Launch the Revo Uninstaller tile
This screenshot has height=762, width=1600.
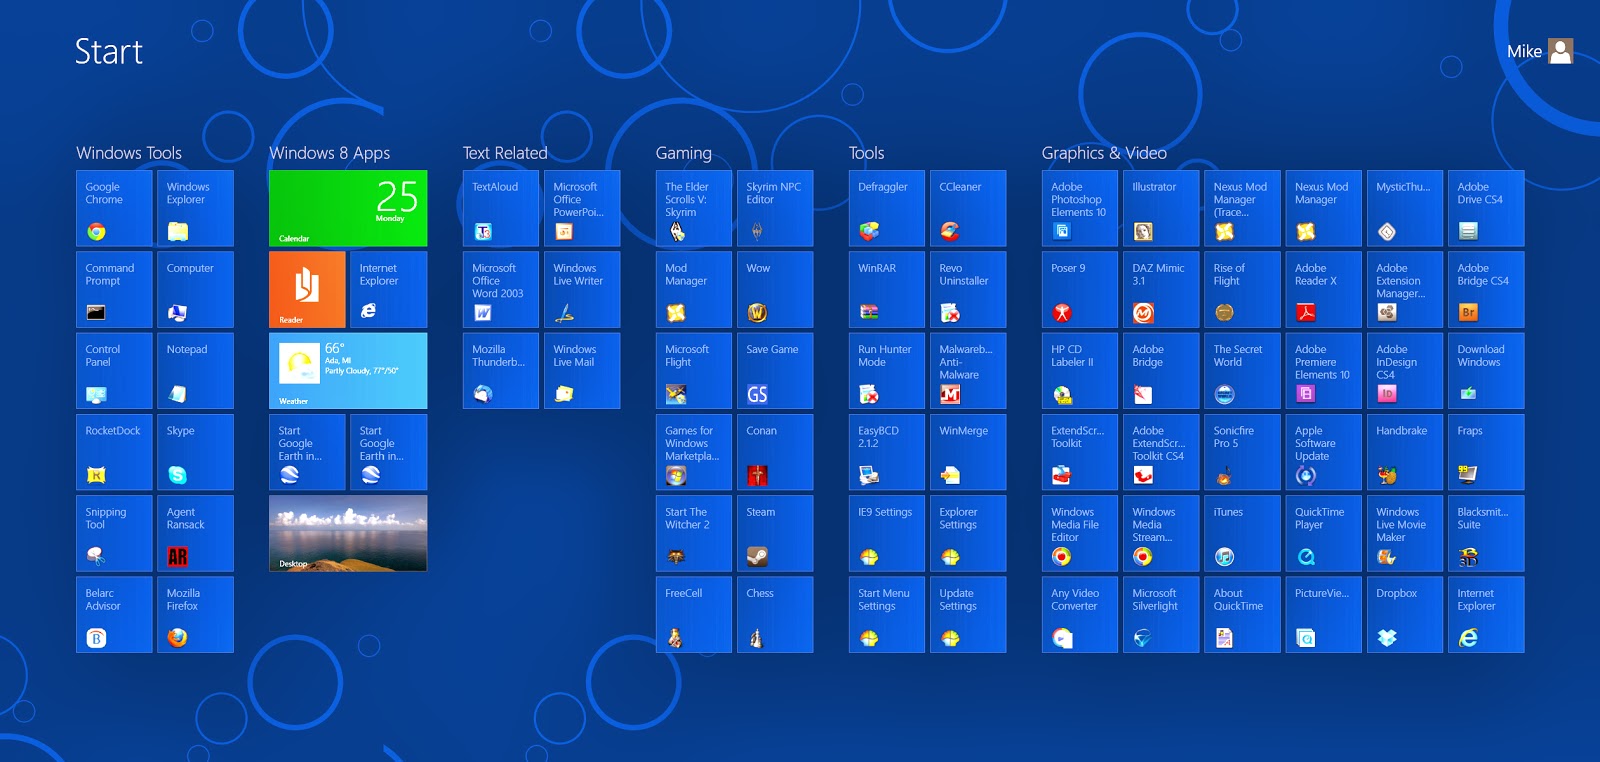pos(968,289)
